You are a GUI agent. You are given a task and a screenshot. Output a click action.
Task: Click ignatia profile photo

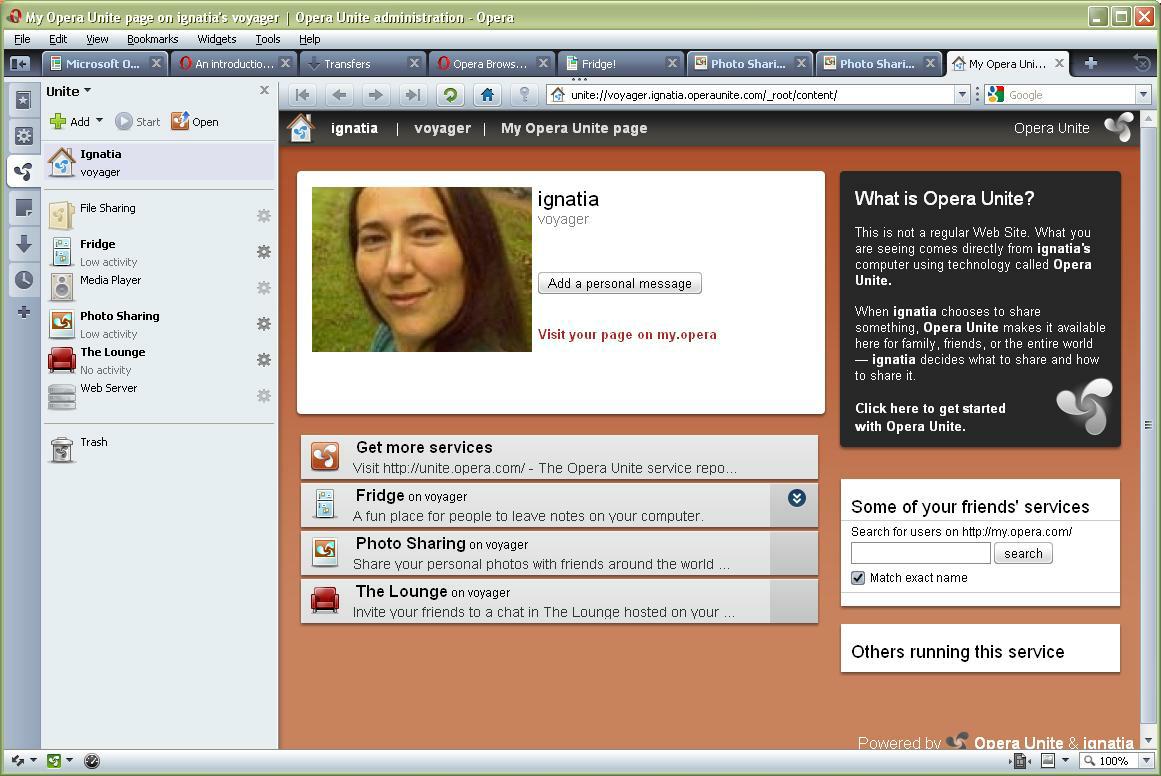(x=421, y=269)
